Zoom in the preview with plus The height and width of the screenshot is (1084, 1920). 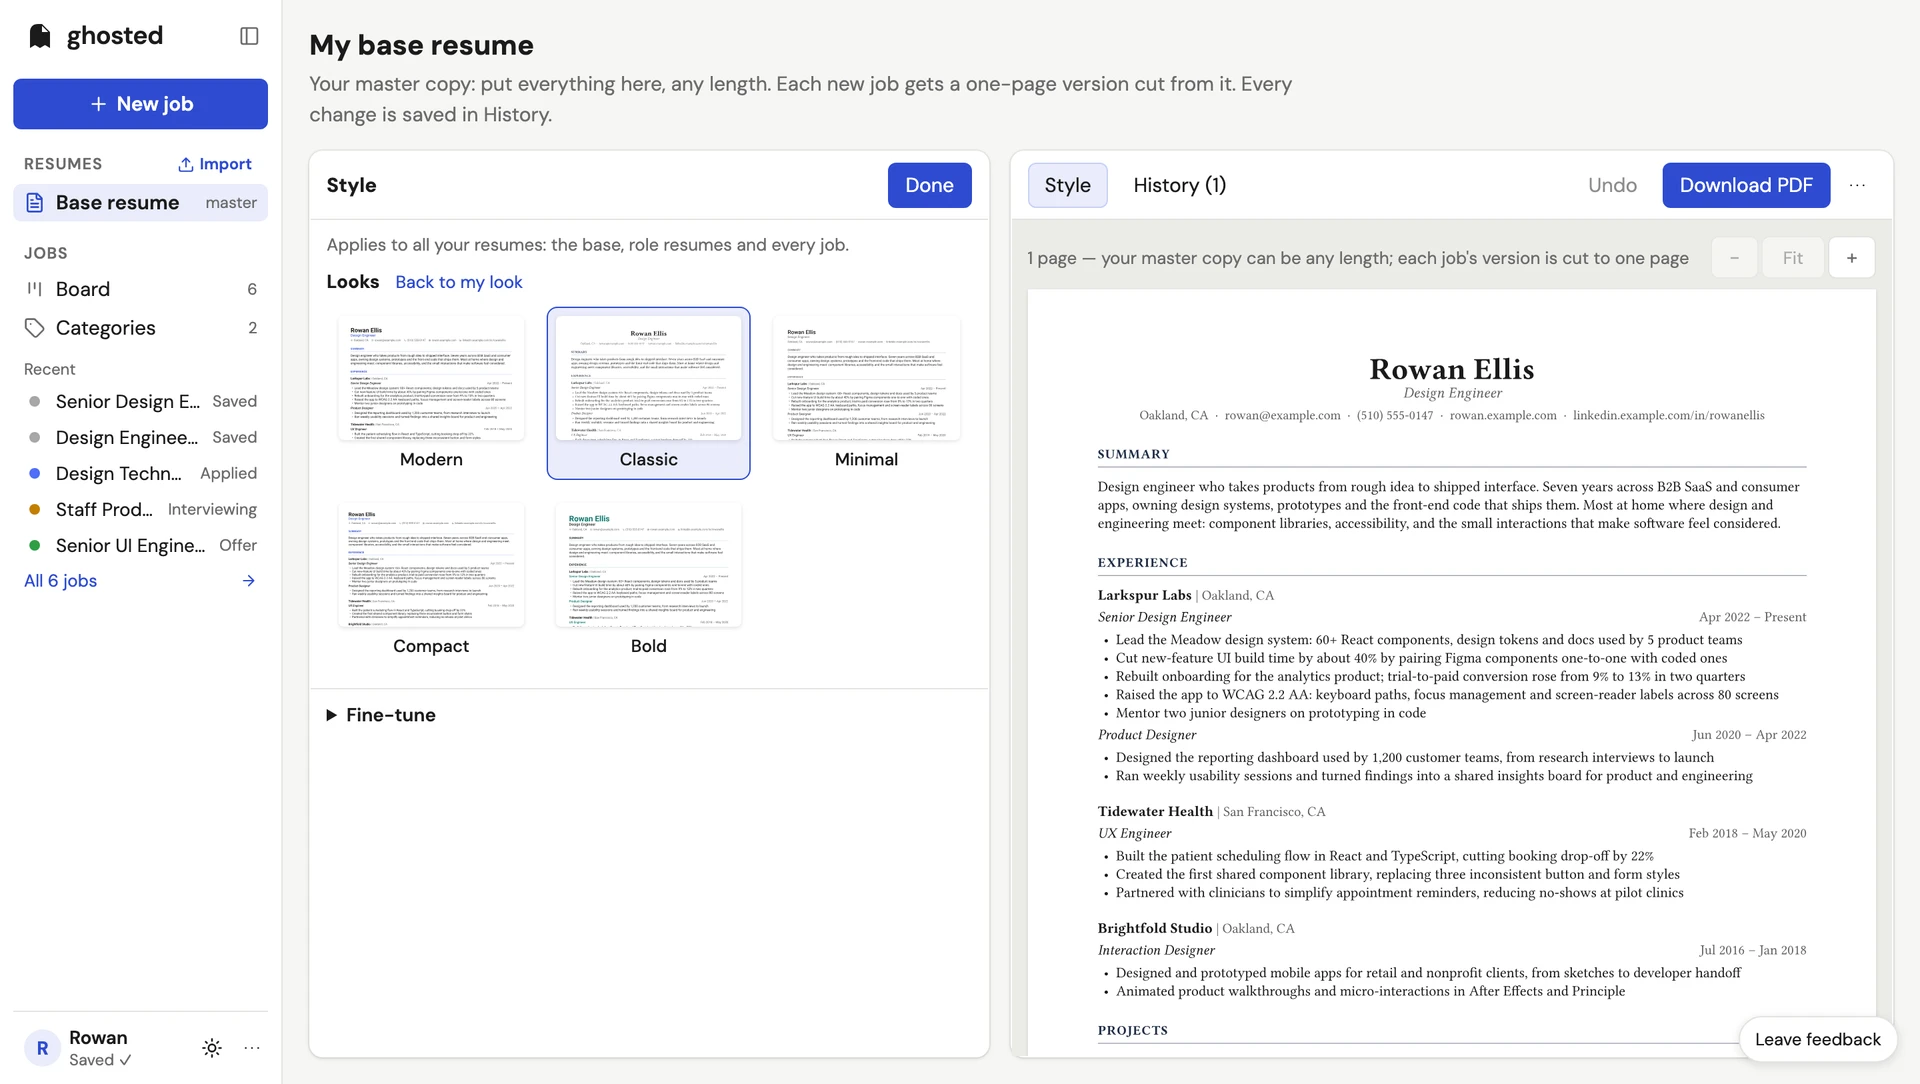tap(1852, 258)
